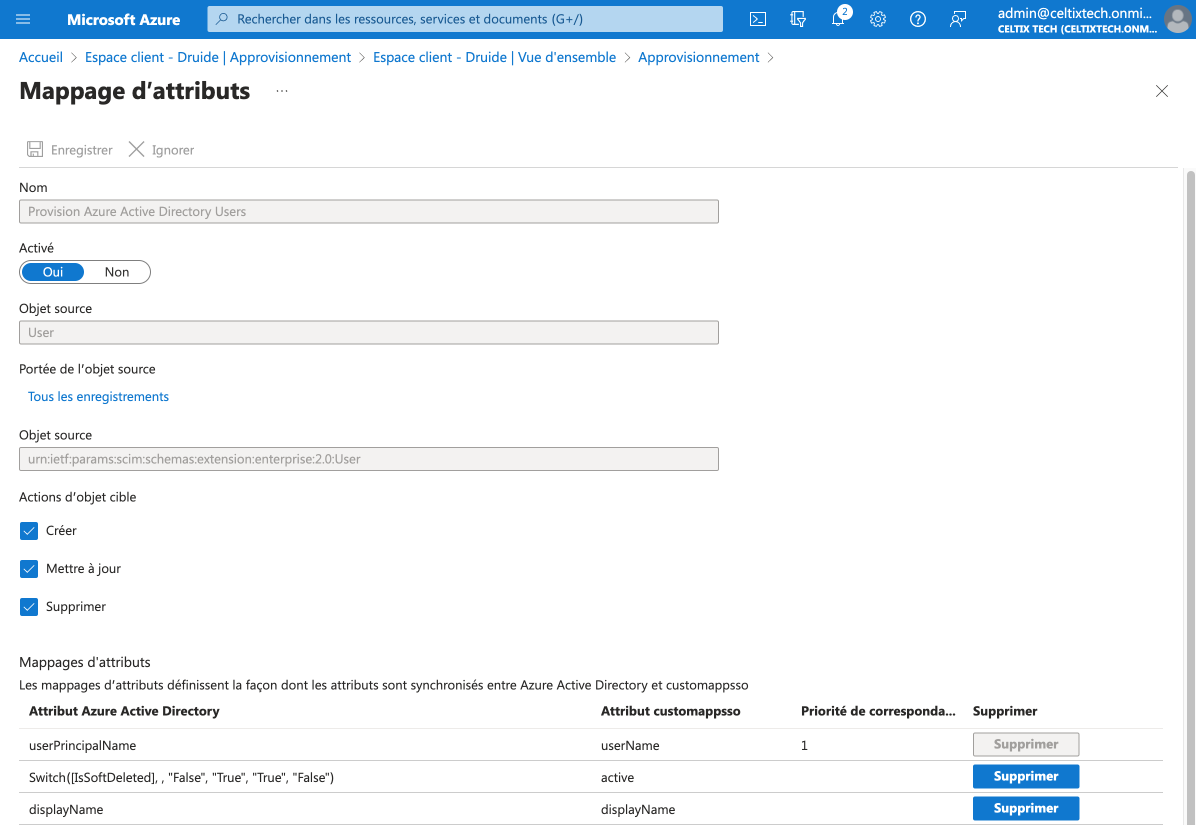
Task: Click the Objet source User field
Action: (369, 332)
